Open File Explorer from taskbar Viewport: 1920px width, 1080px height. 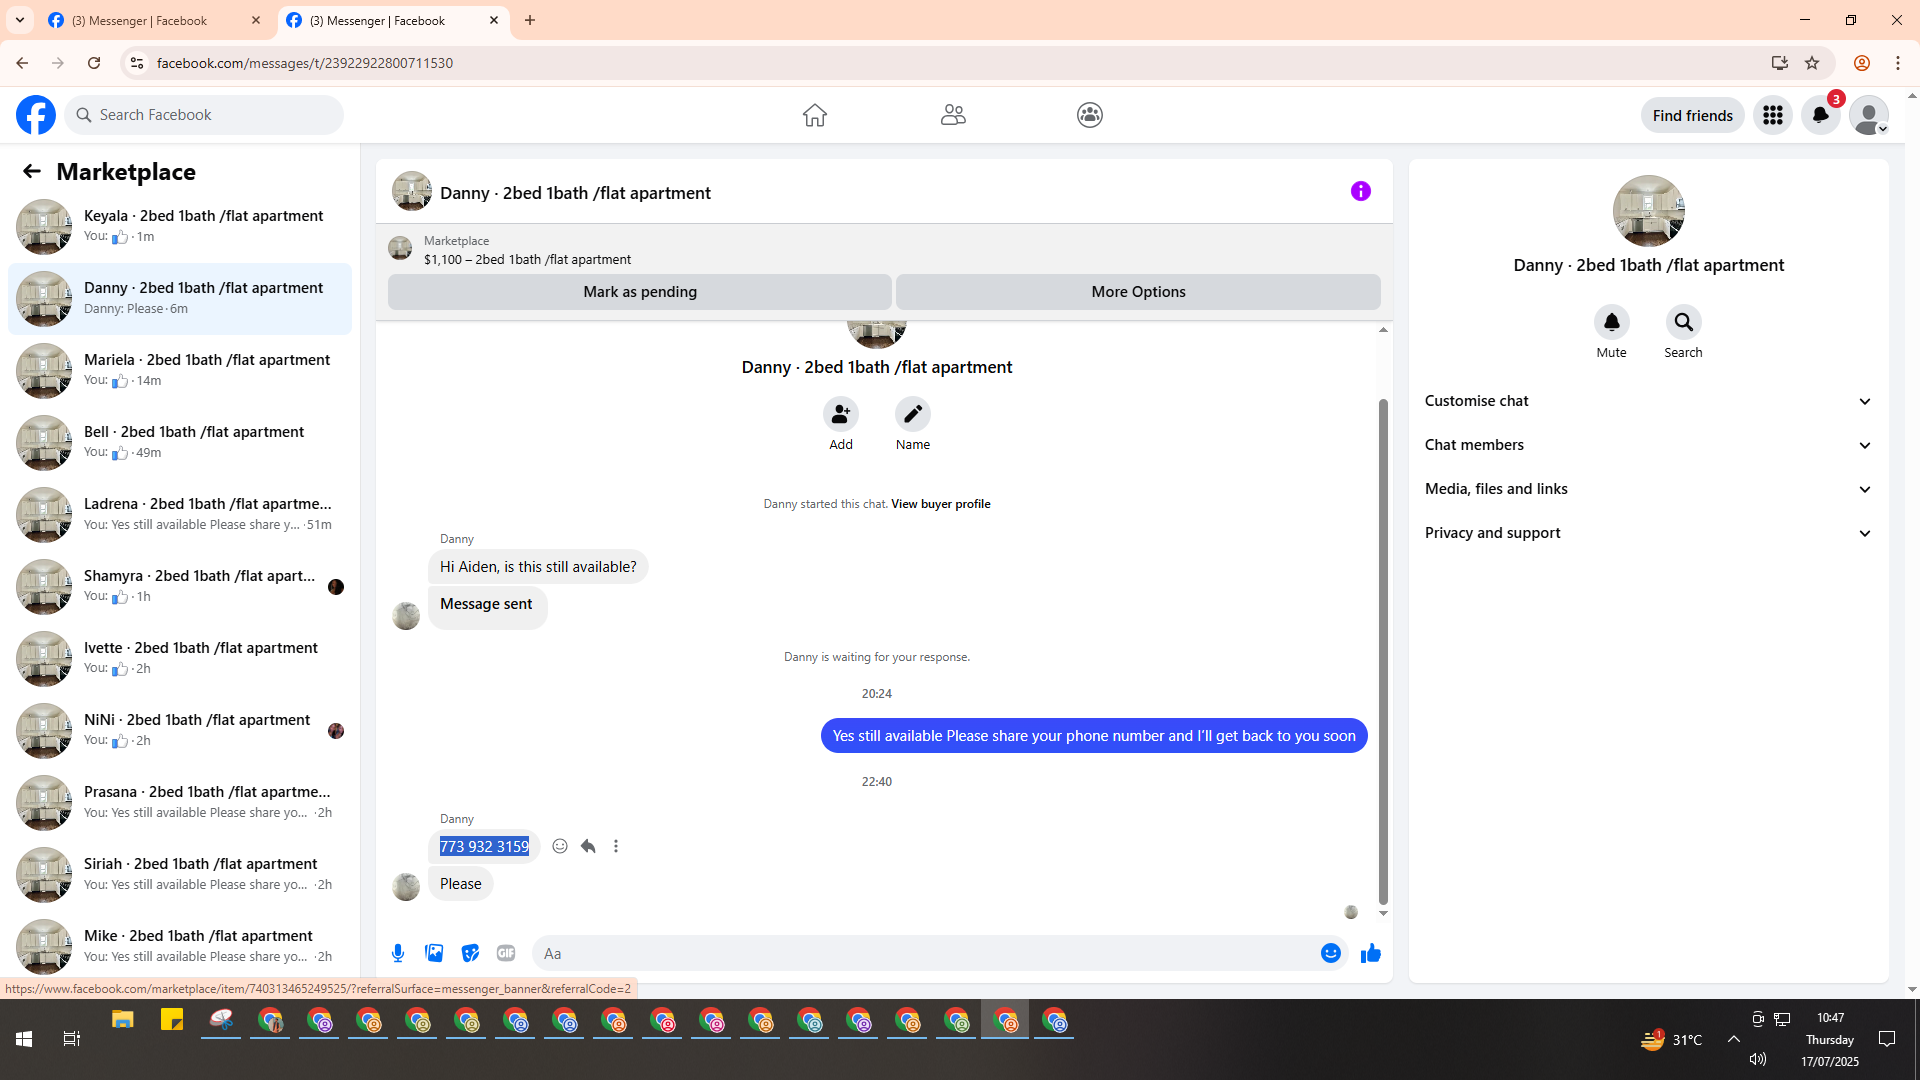(123, 1020)
